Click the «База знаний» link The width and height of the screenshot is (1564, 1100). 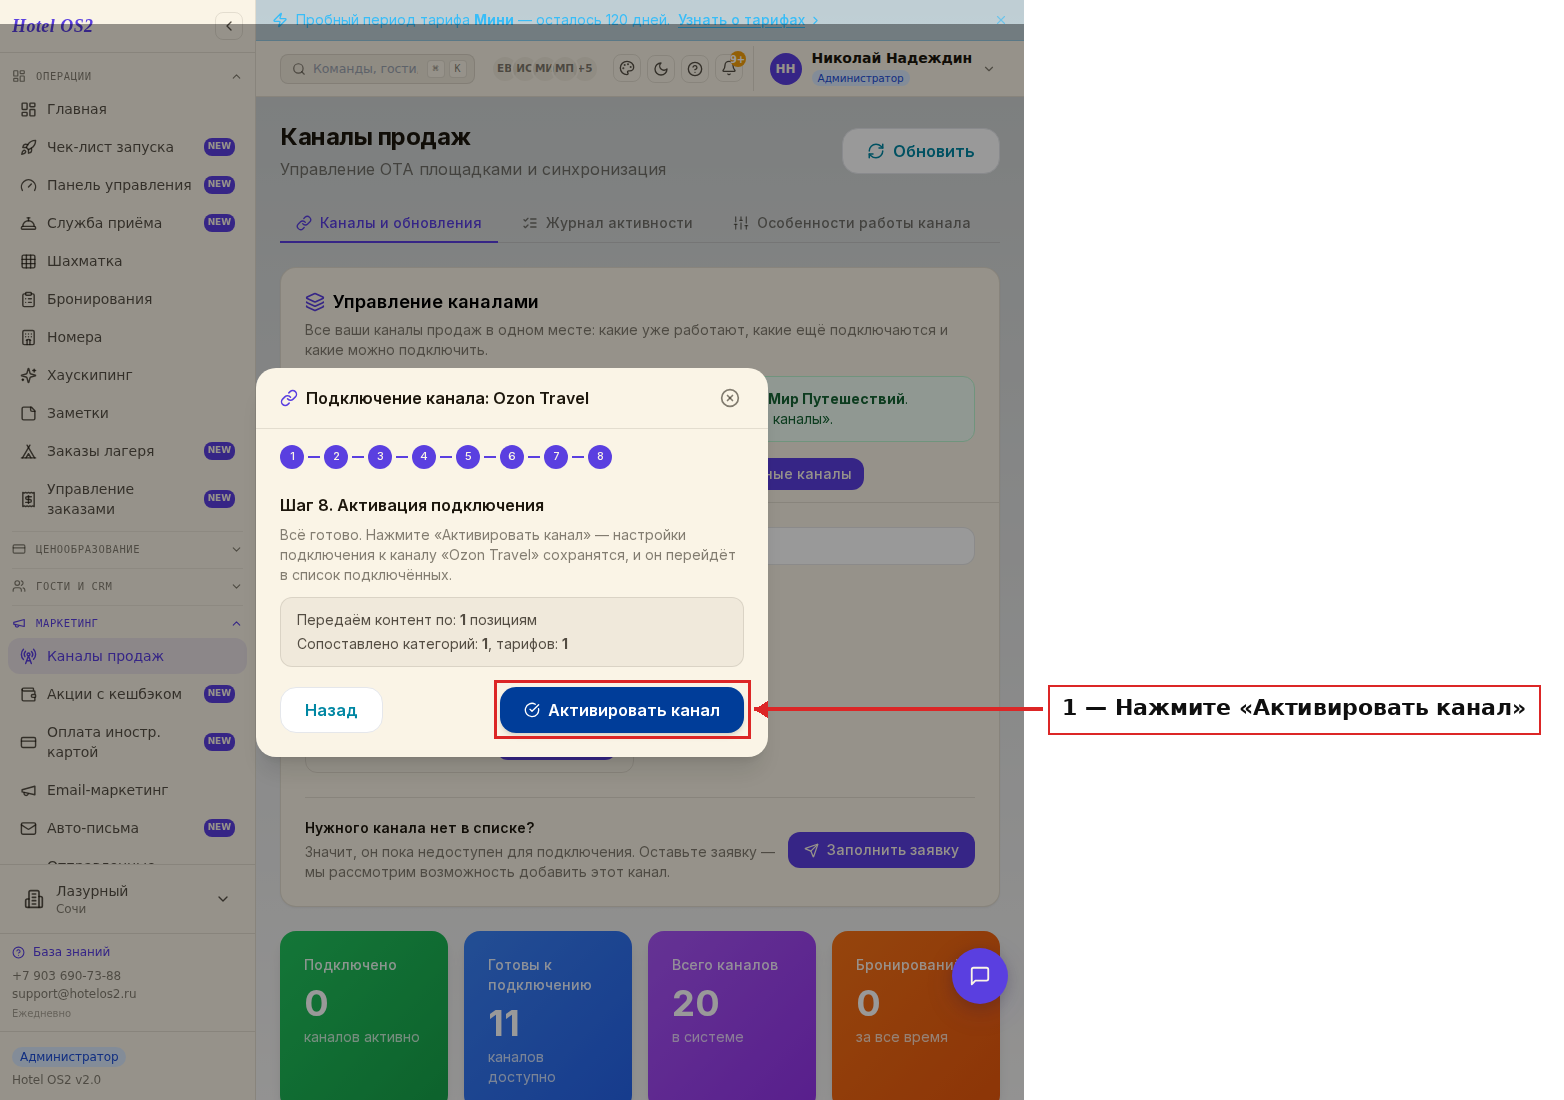(x=61, y=952)
